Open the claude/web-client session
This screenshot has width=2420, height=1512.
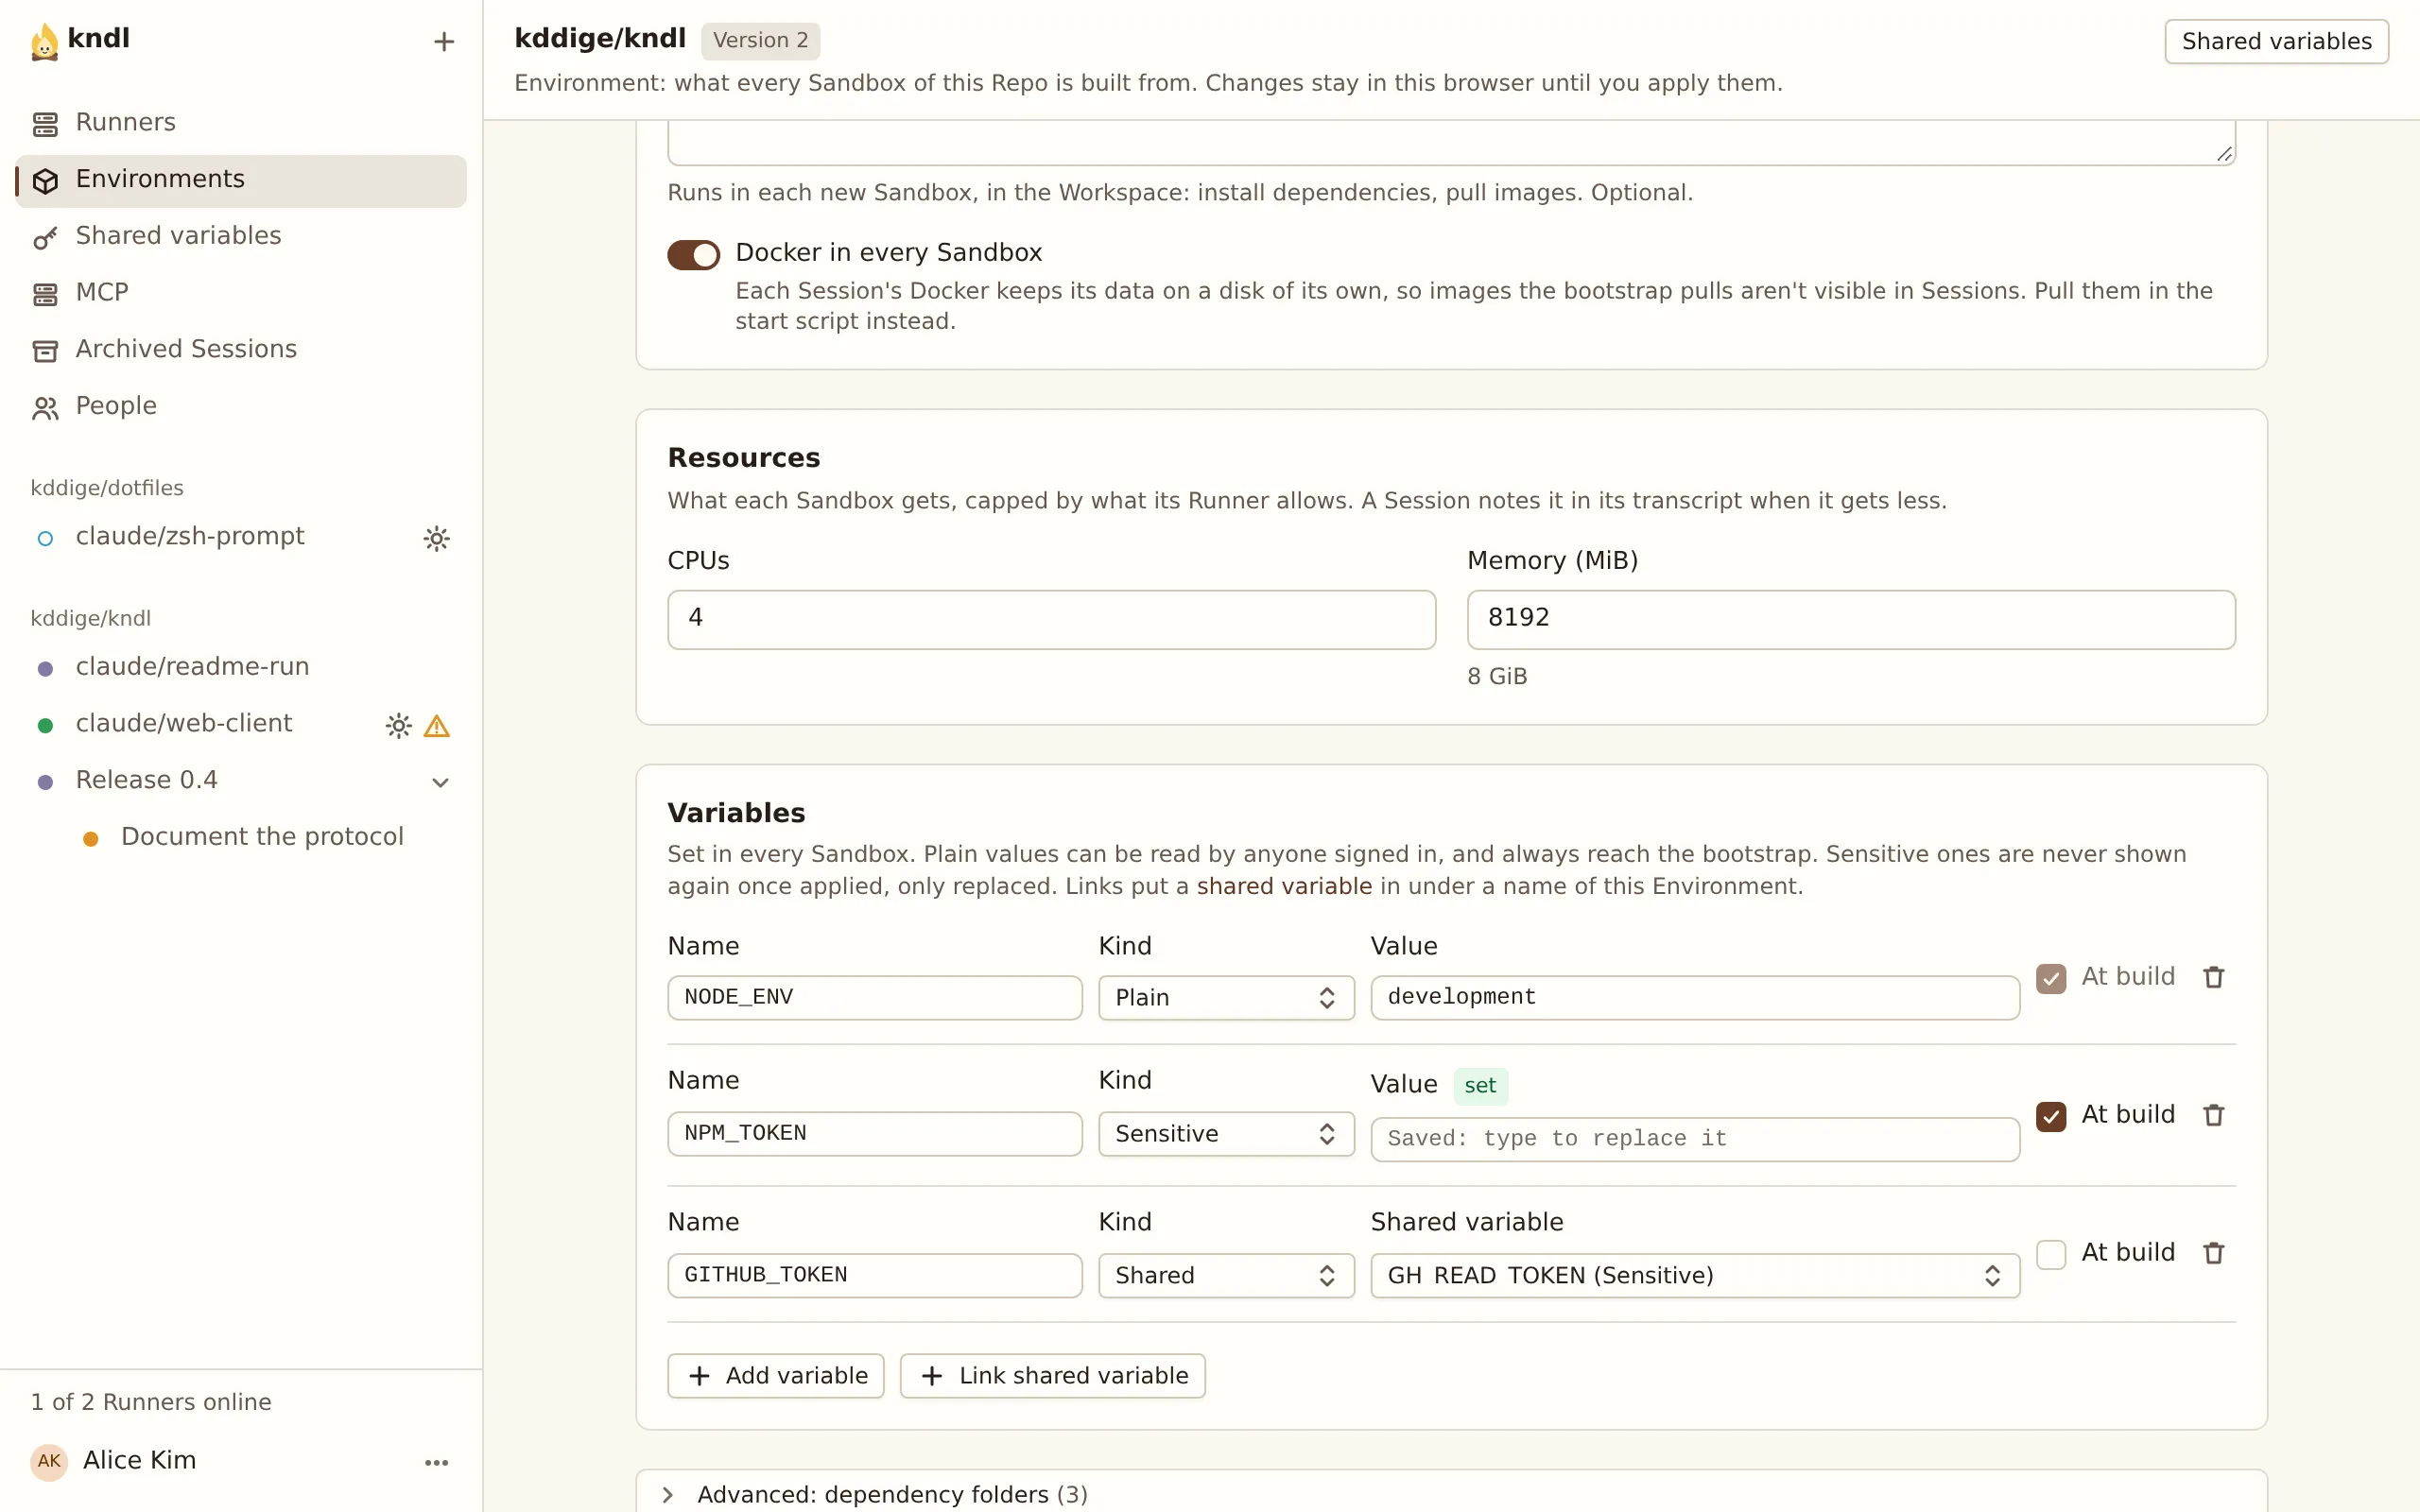(x=241, y=724)
